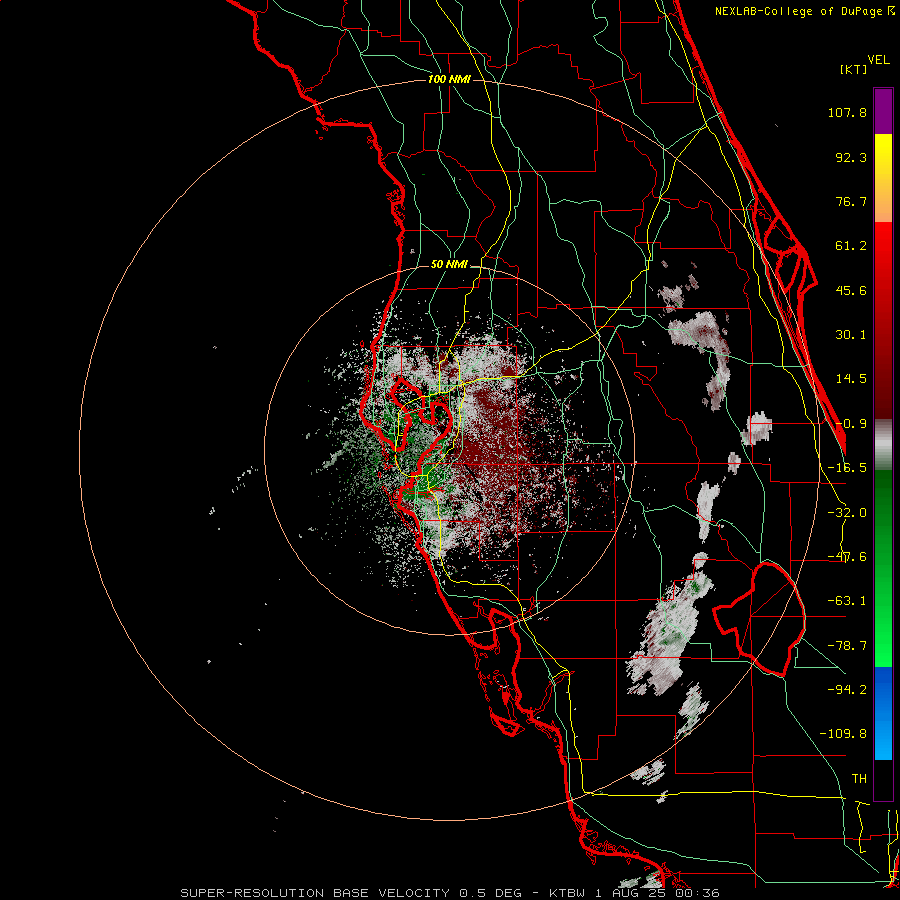Image resolution: width=900 pixels, height=900 pixels.
Task: Click the purple segment of the velocity color bar
Action: click(x=883, y=111)
